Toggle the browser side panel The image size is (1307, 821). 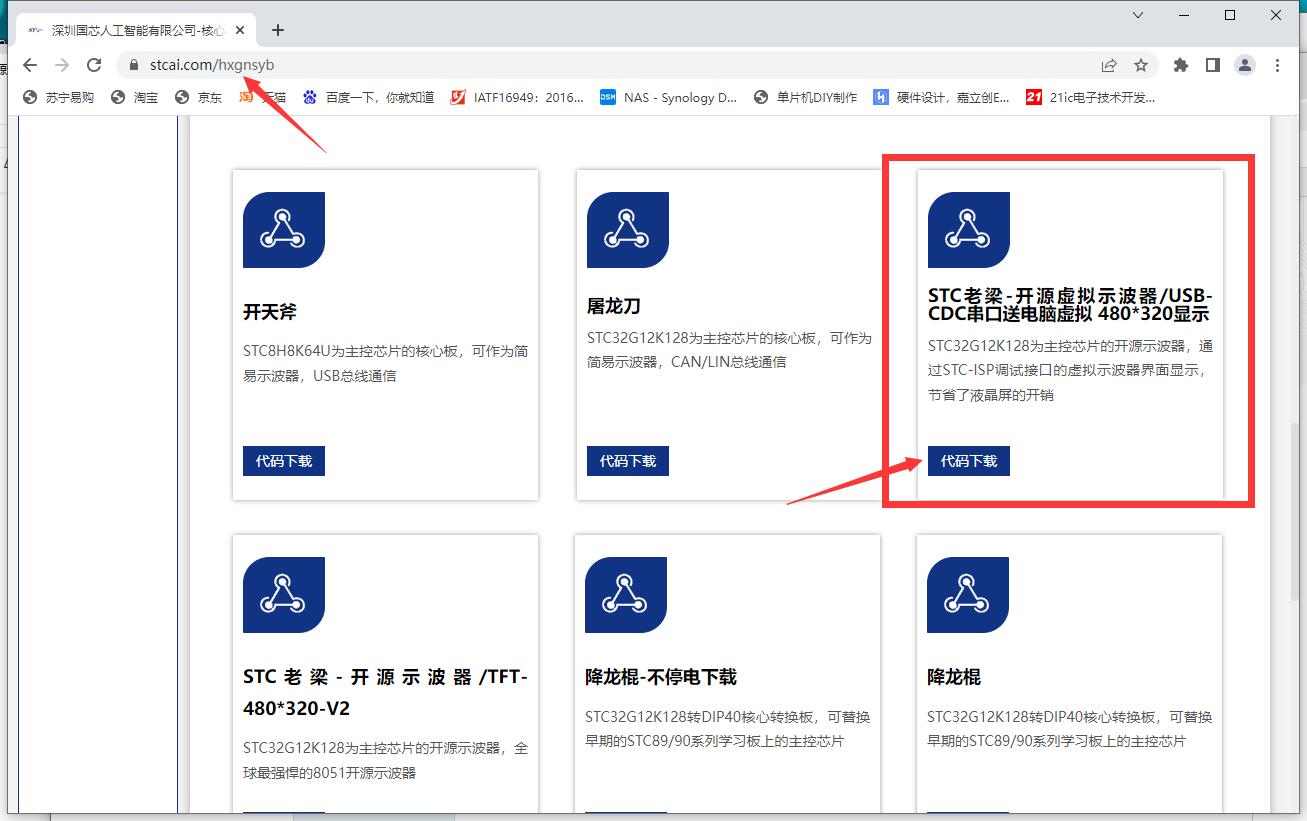[x=1213, y=65]
